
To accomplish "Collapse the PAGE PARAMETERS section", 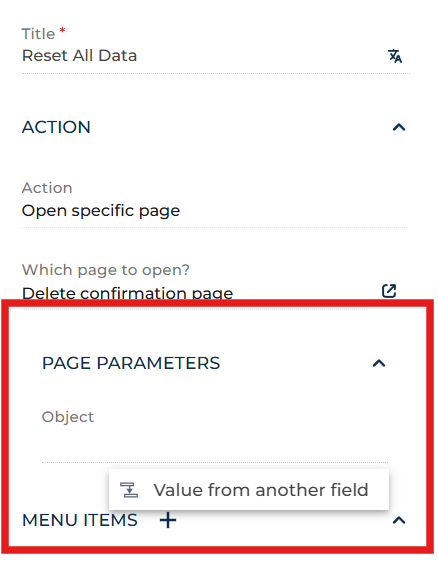I will [x=379, y=363].
